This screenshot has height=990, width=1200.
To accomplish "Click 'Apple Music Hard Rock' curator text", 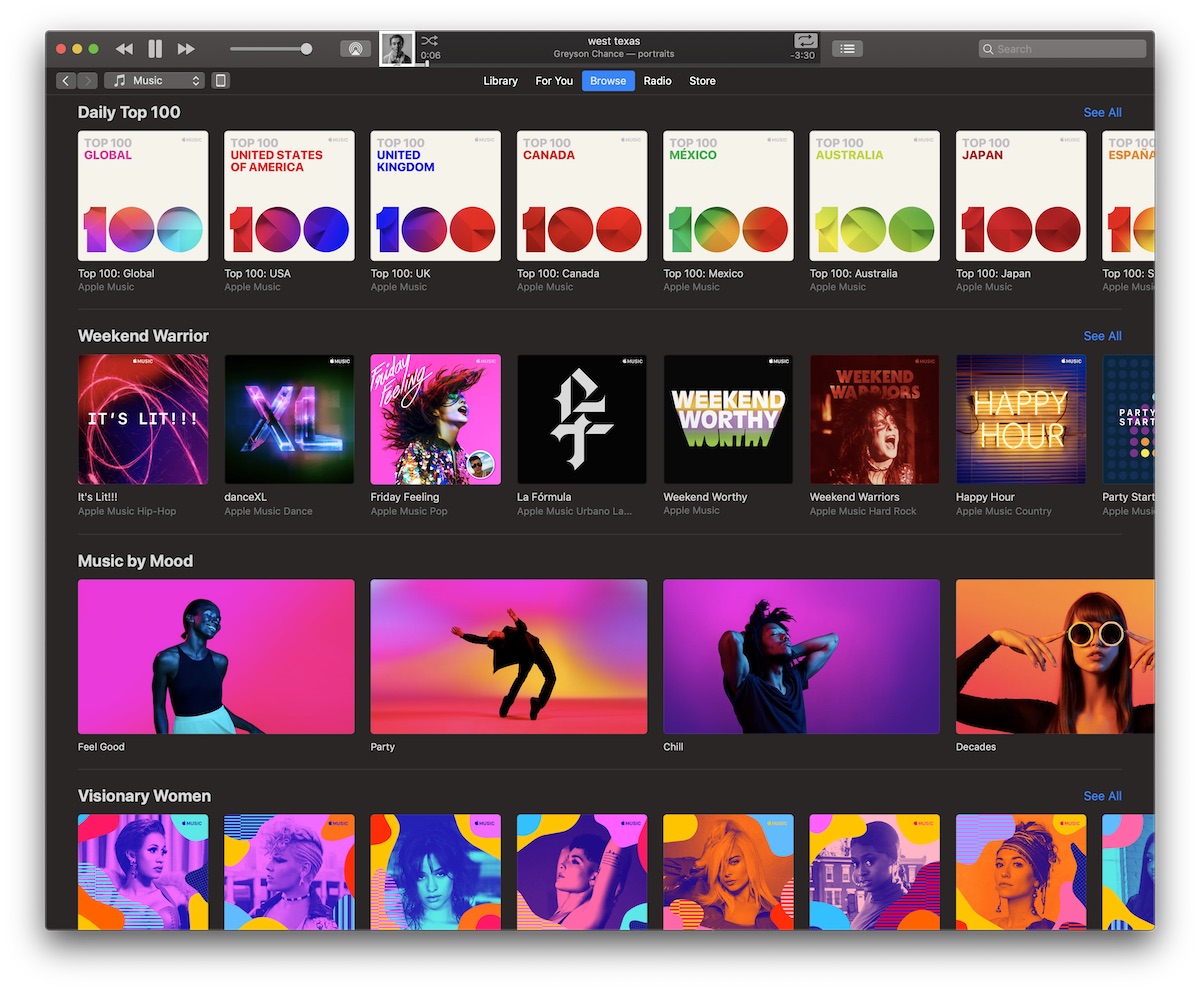I will tap(863, 511).
